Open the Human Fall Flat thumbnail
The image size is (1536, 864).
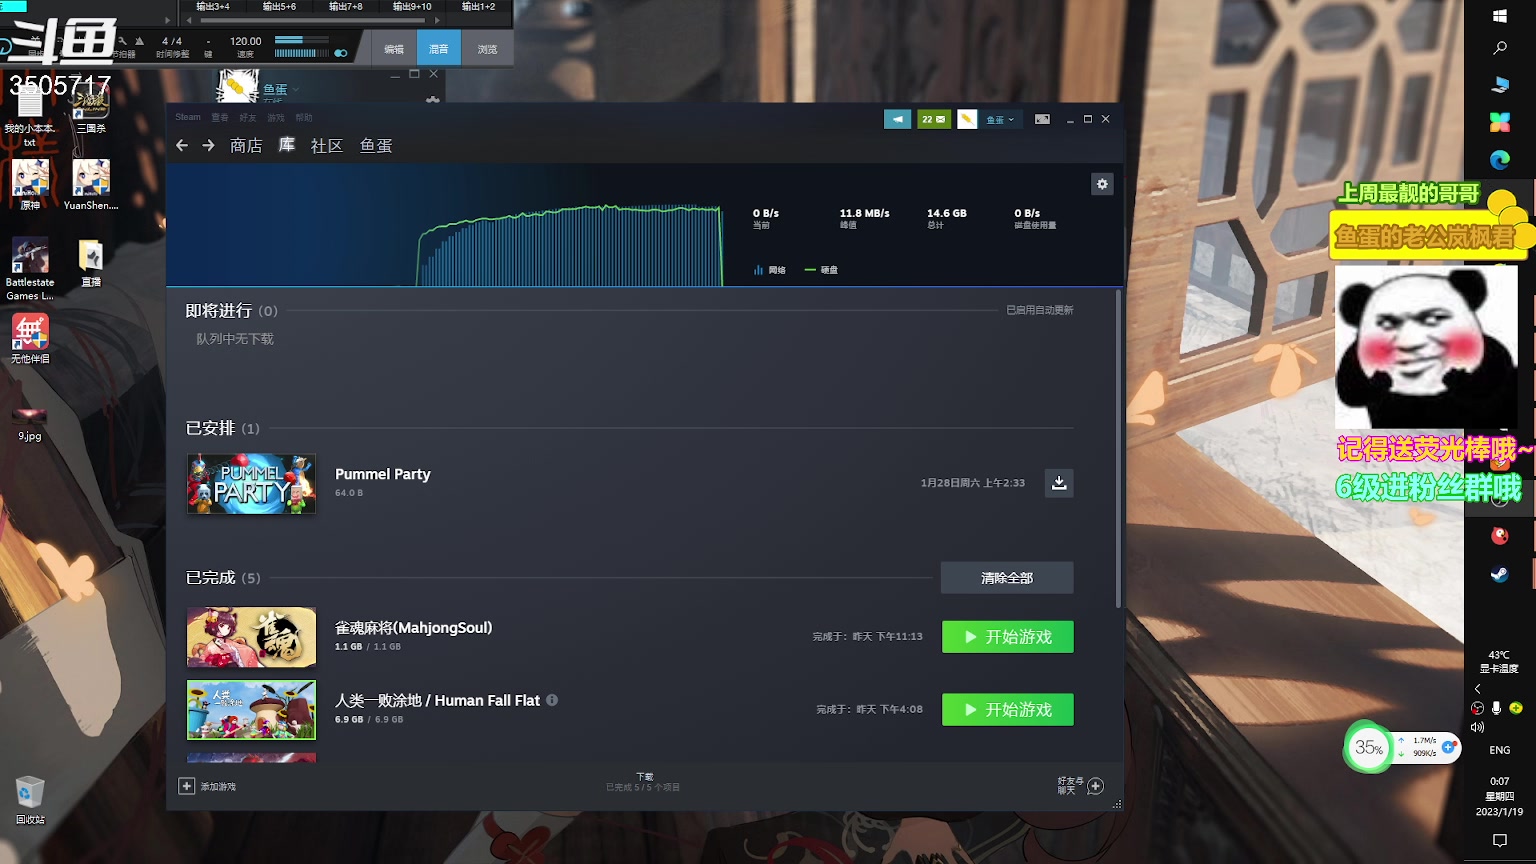(x=251, y=710)
